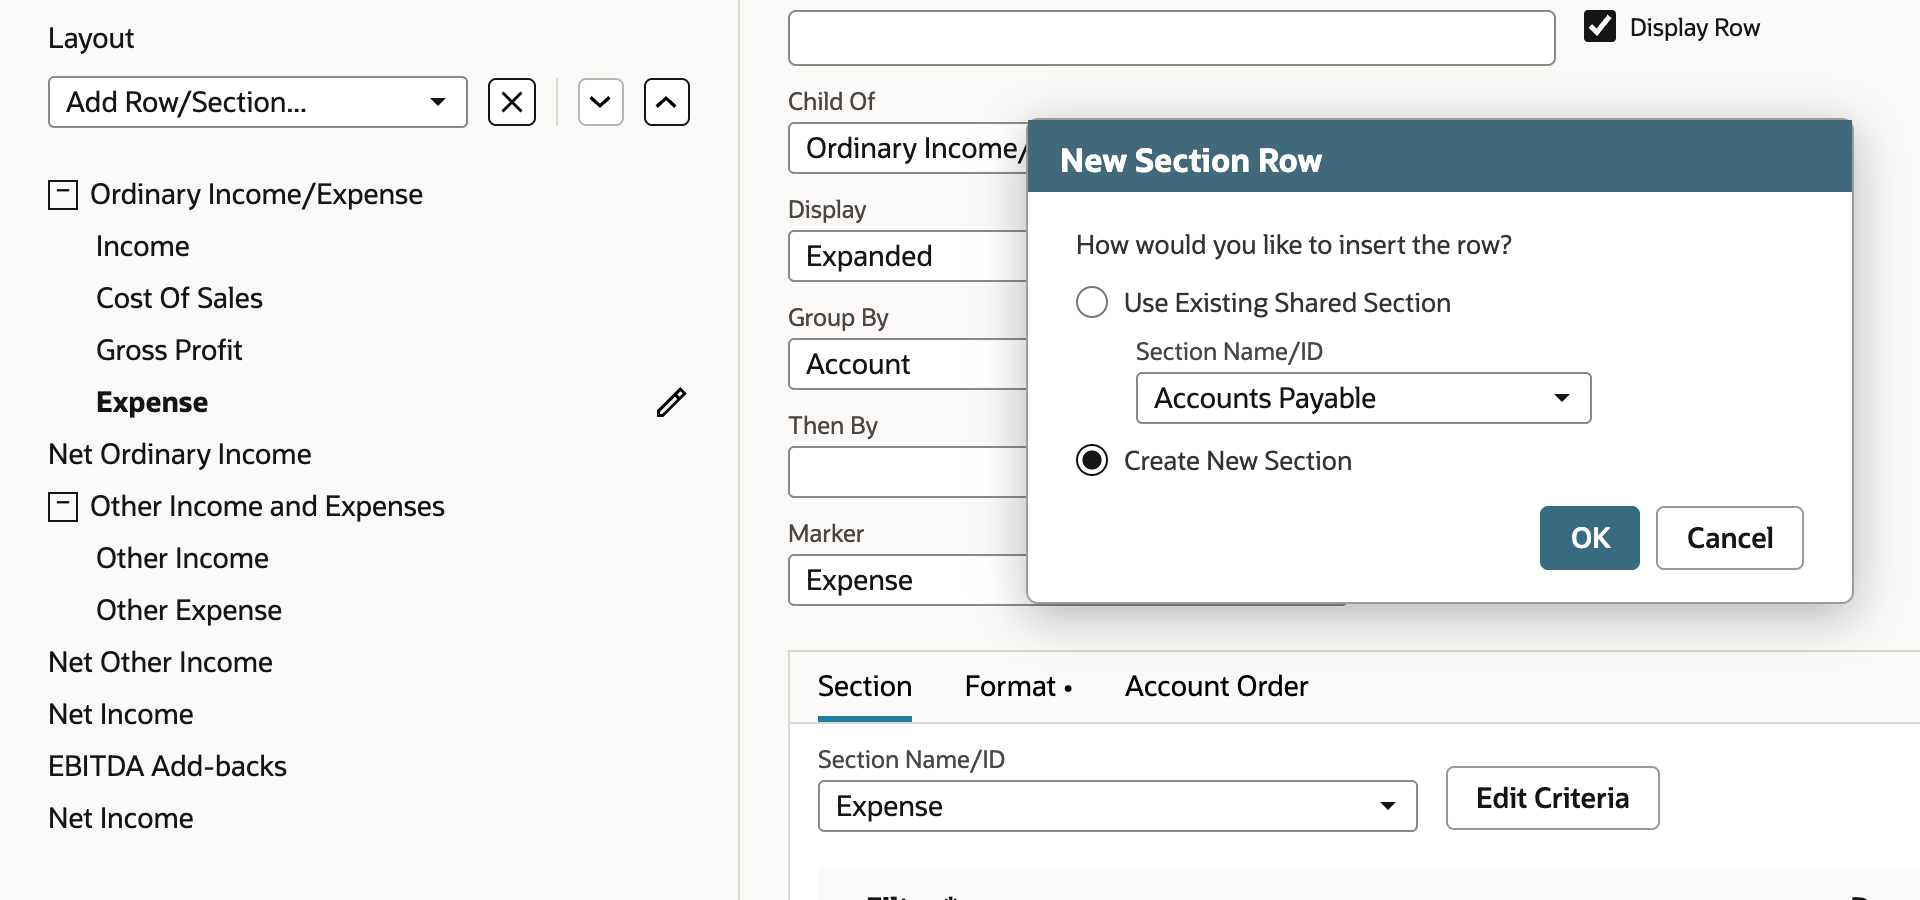Collapse the Ordinary Income/Expense tree node
The image size is (1920, 900).
[63, 194]
